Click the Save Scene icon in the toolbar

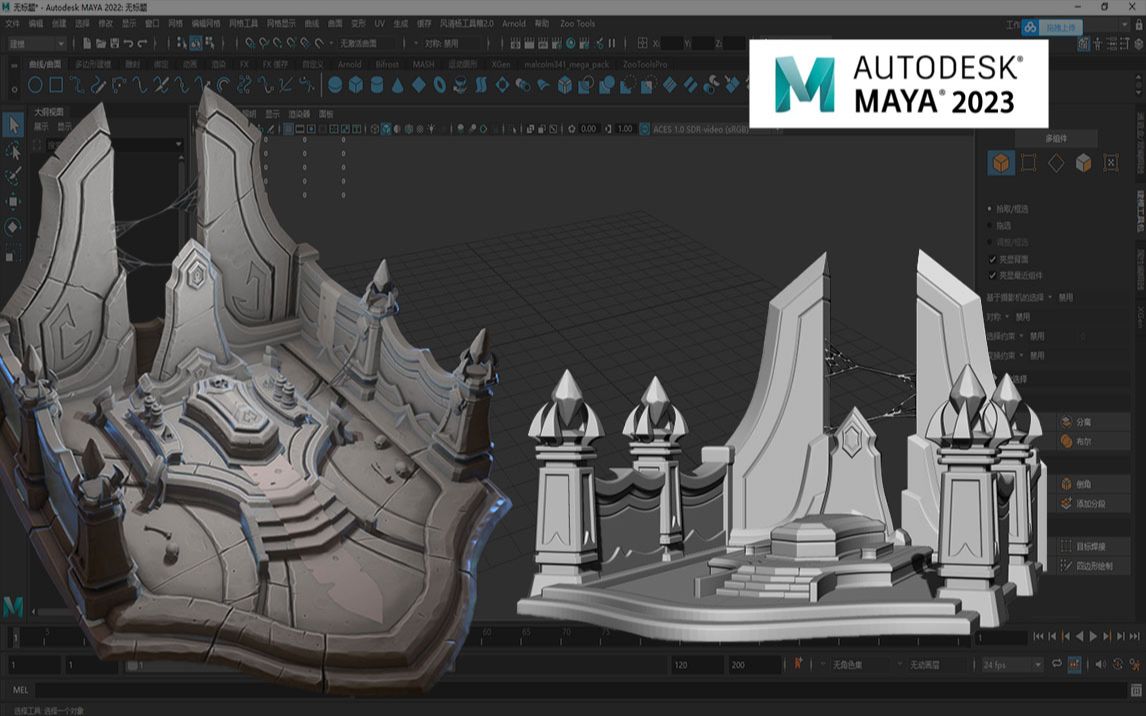point(114,42)
